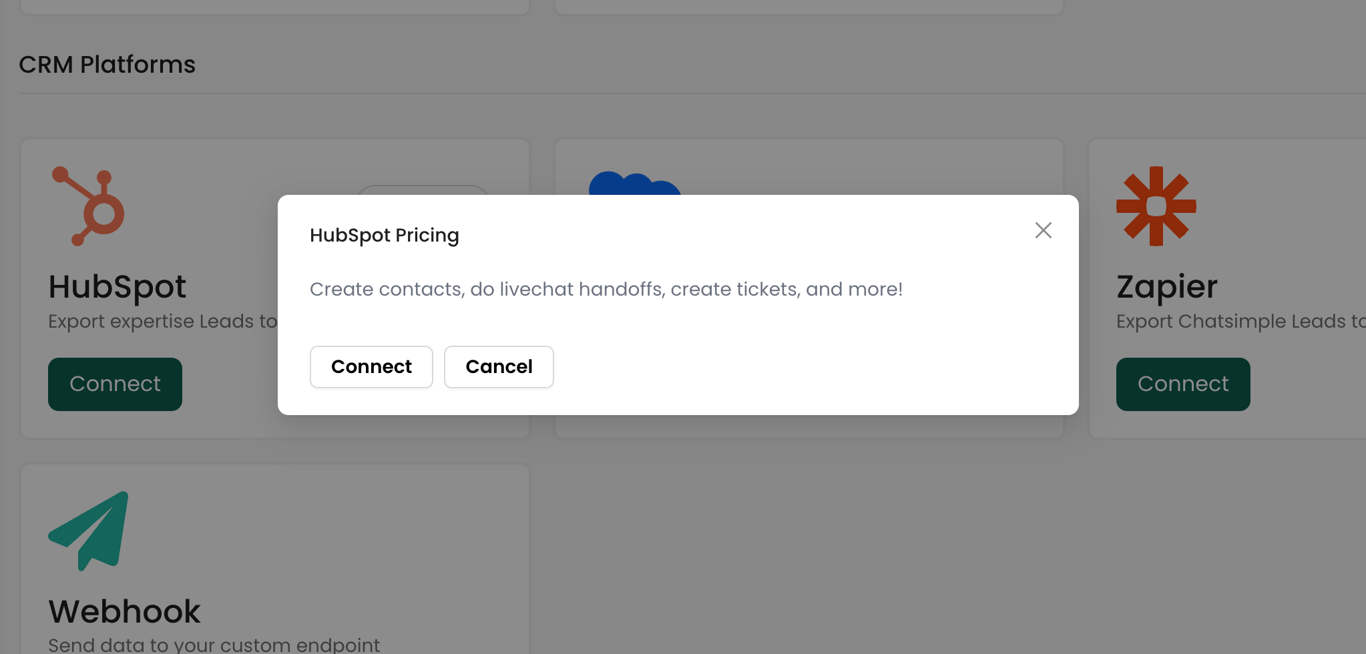Click the CRM Platforms section heading
Image resolution: width=1366 pixels, height=654 pixels.
click(x=107, y=65)
